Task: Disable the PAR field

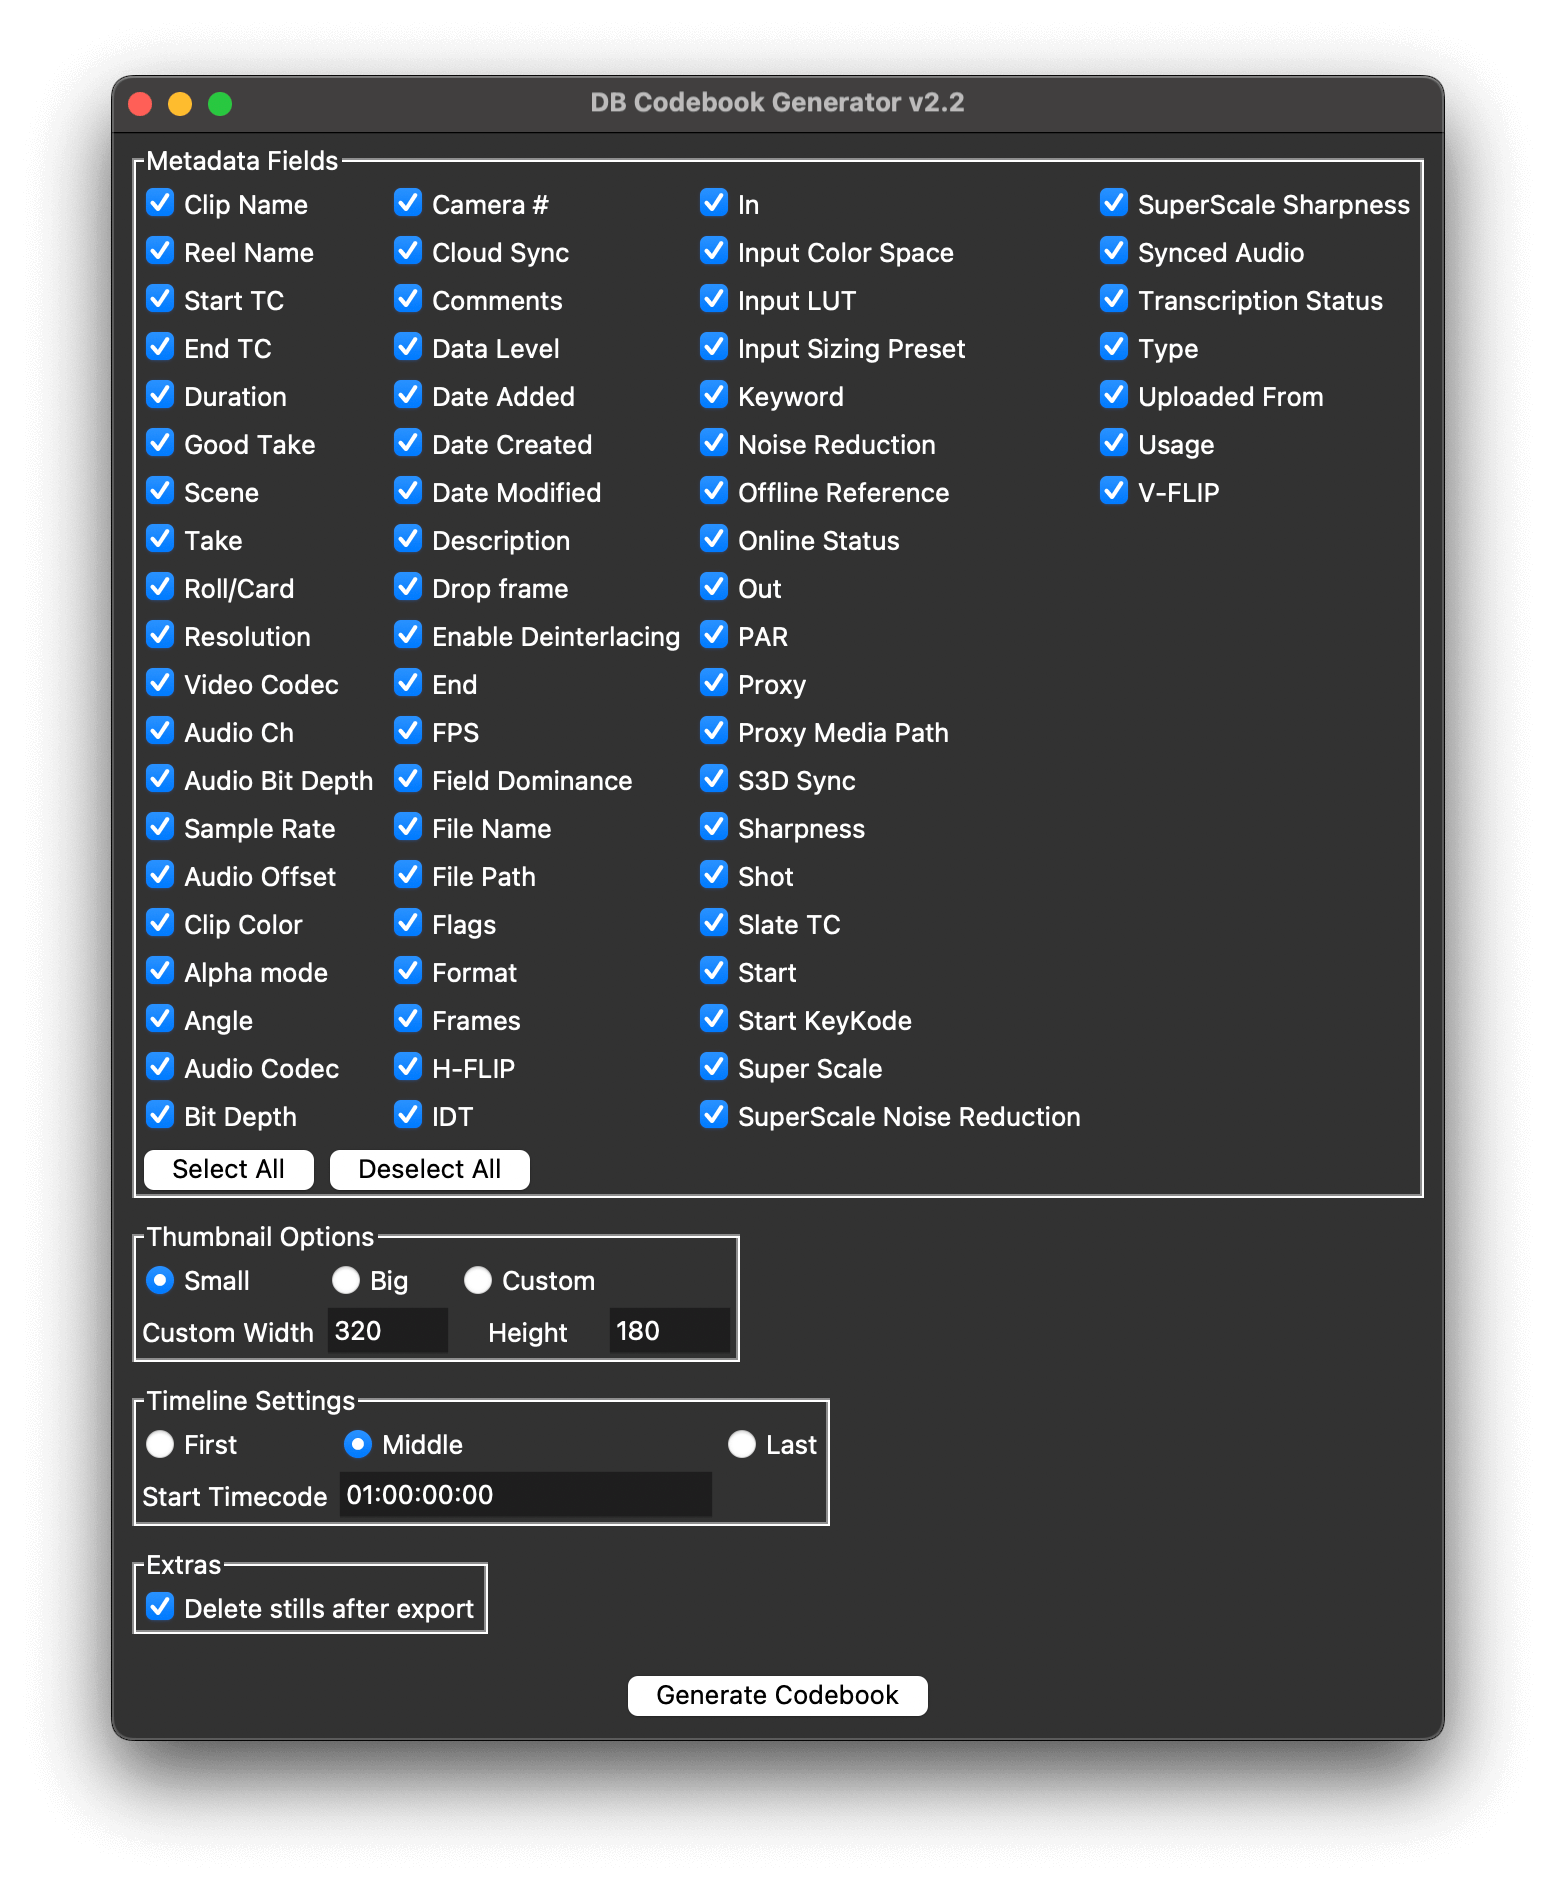Action: pos(714,635)
